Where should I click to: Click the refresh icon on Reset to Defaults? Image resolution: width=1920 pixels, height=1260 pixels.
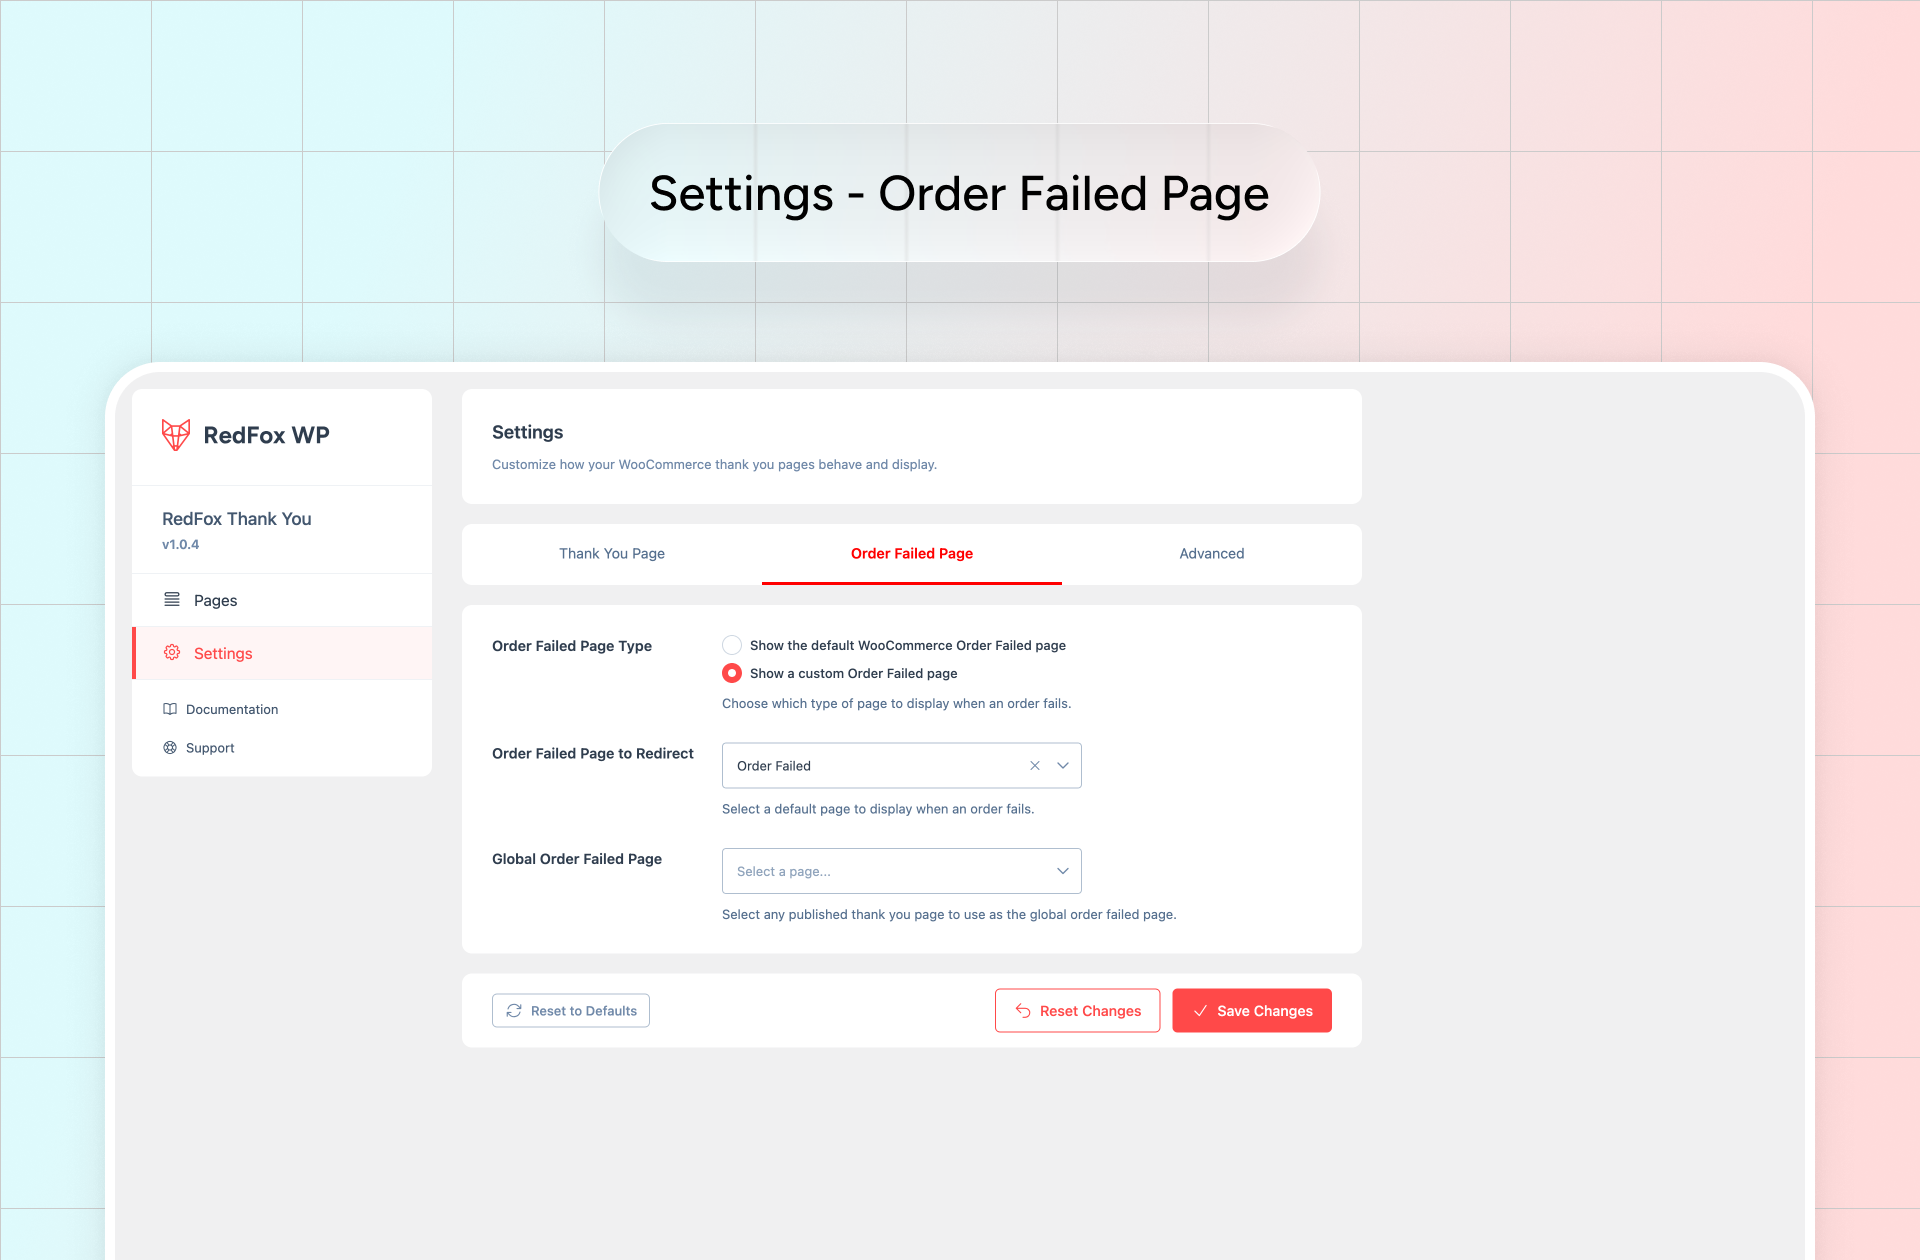pyautogui.click(x=514, y=1010)
